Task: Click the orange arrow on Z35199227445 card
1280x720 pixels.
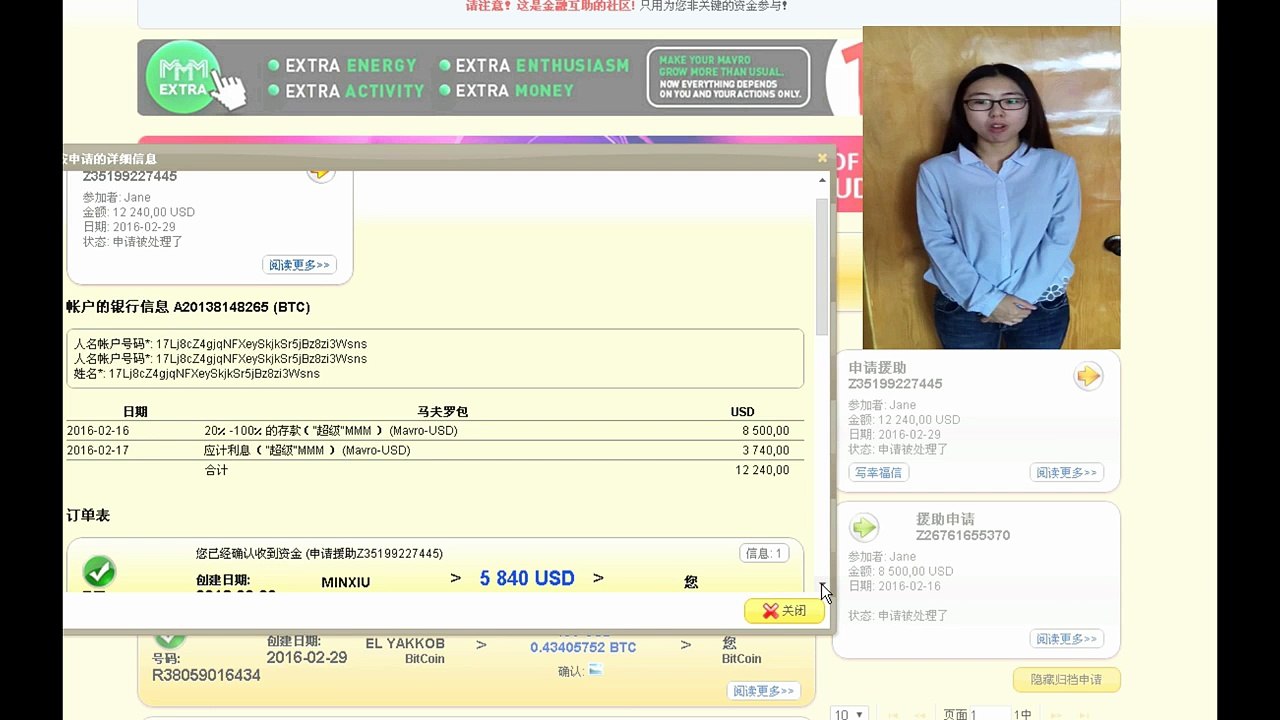Action: [1088, 376]
